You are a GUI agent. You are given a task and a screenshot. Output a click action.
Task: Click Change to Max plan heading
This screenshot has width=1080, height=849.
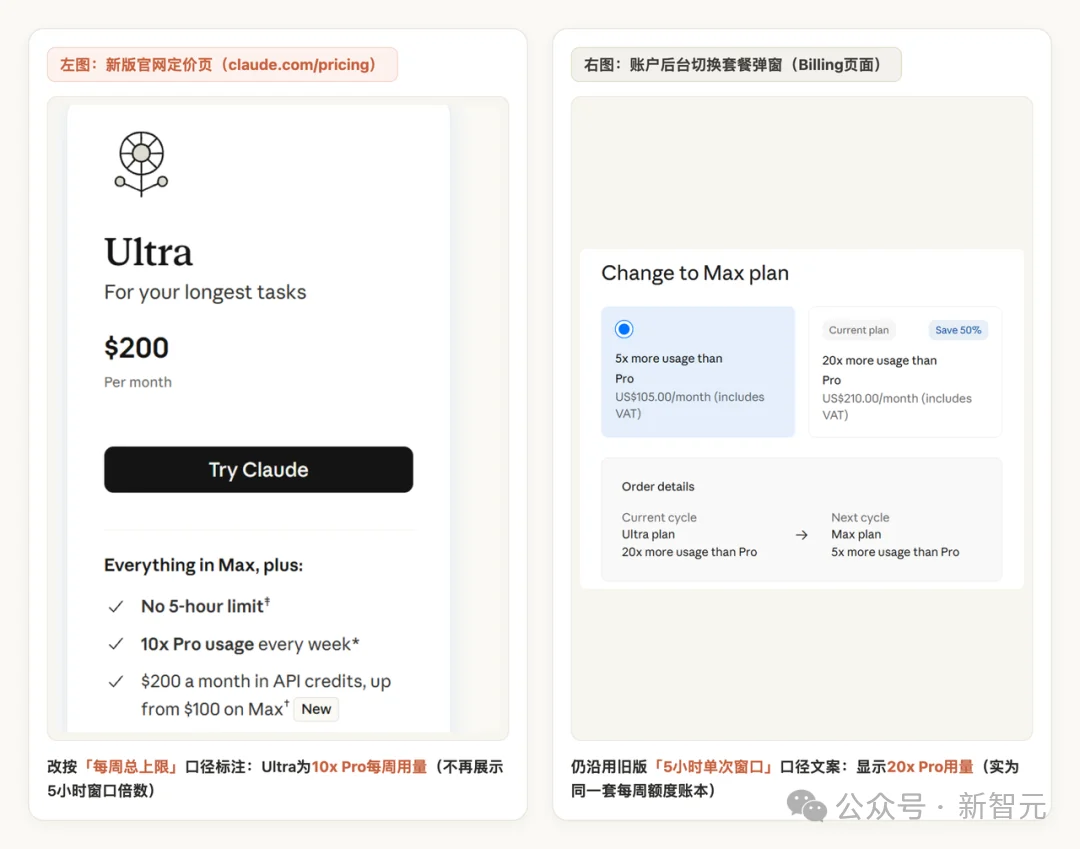(695, 273)
